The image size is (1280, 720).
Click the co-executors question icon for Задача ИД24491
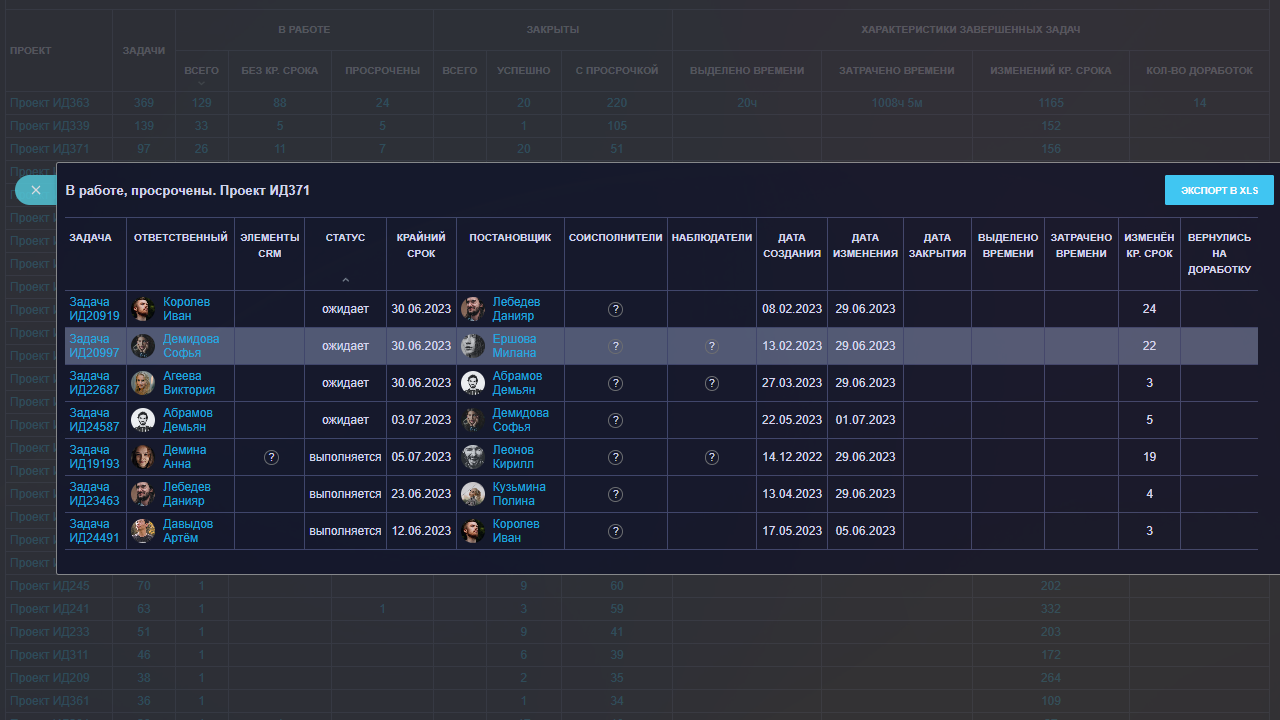click(616, 531)
